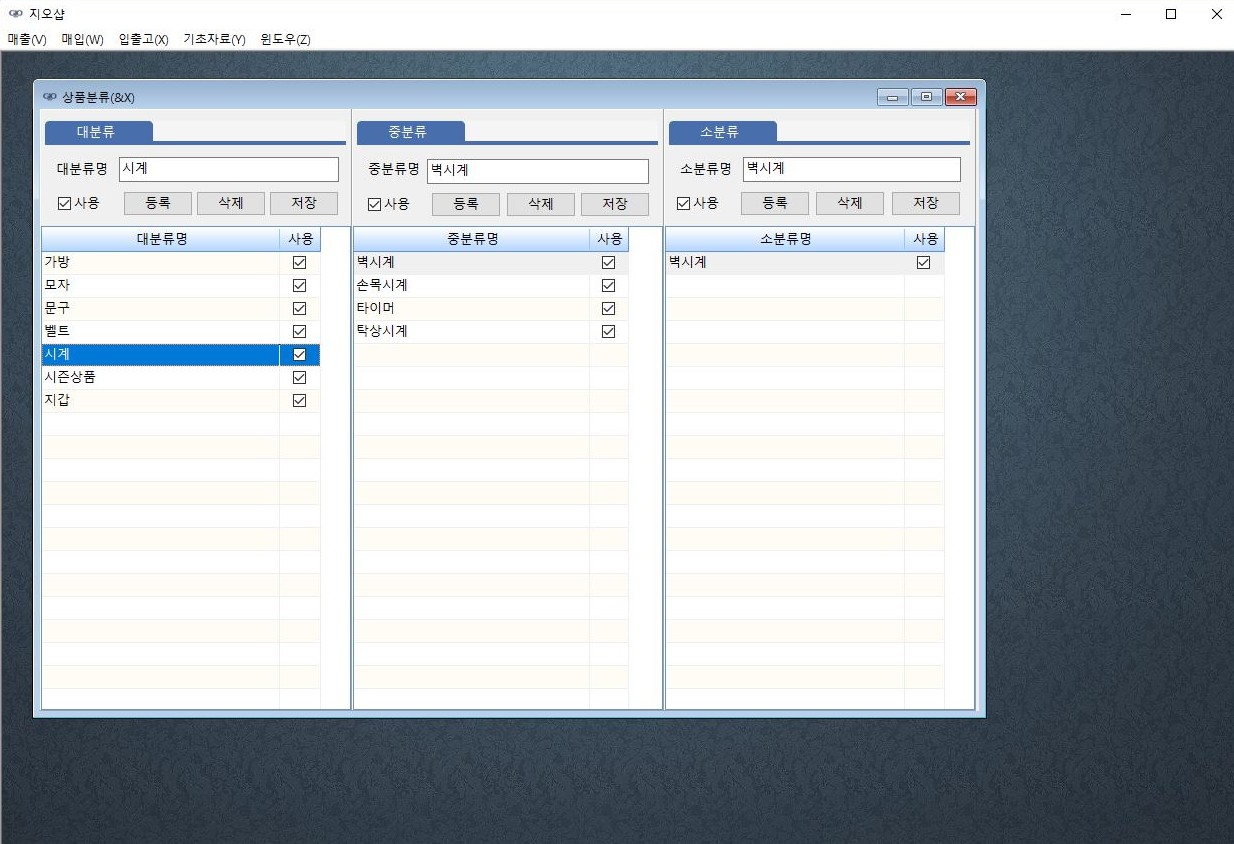Select 시즌상품 in the 대분류 list
Screen dimensions: 1234x844
tap(70, 378)
